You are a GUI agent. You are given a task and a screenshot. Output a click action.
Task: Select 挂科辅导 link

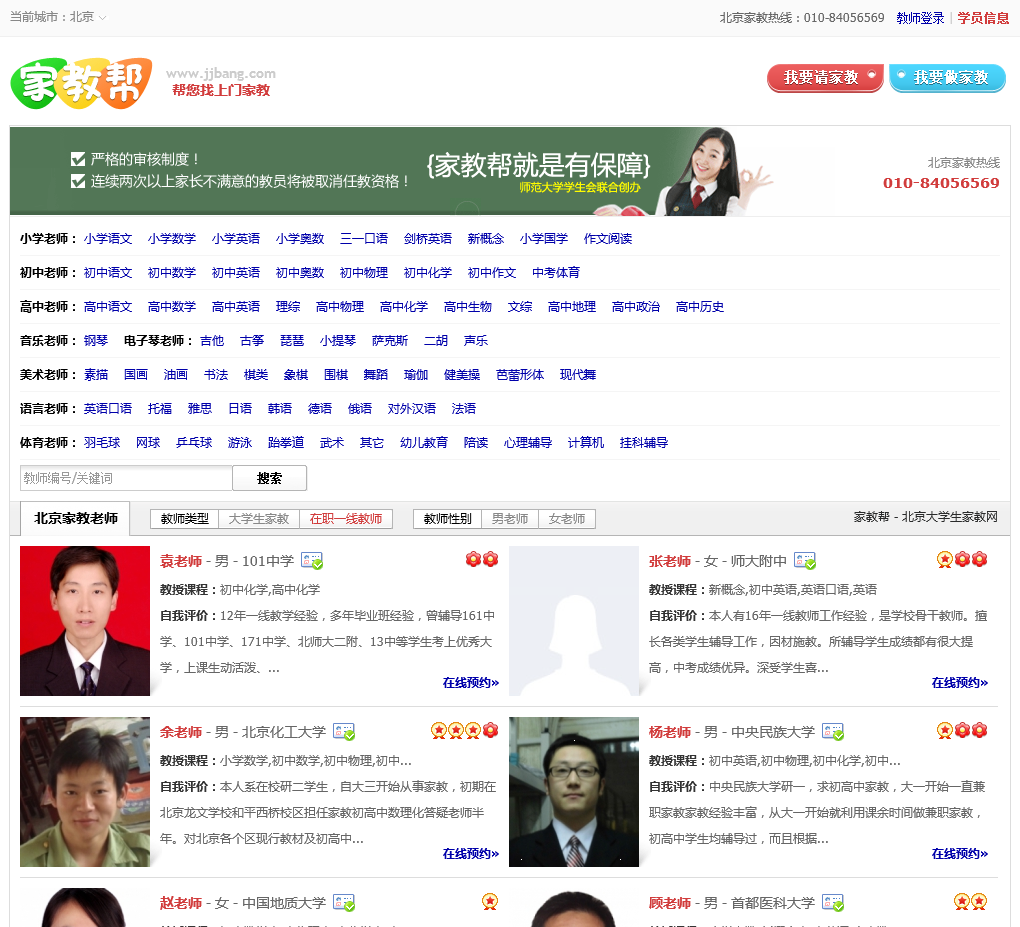click(x=644, y=442)
